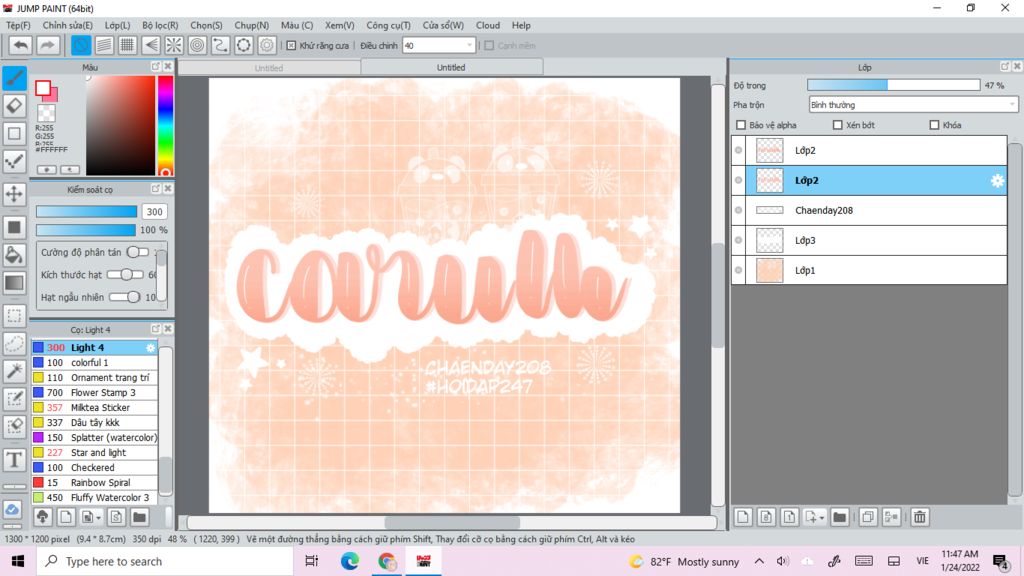Select the Brush tool in left toolbar

click(x=14, y=78)
